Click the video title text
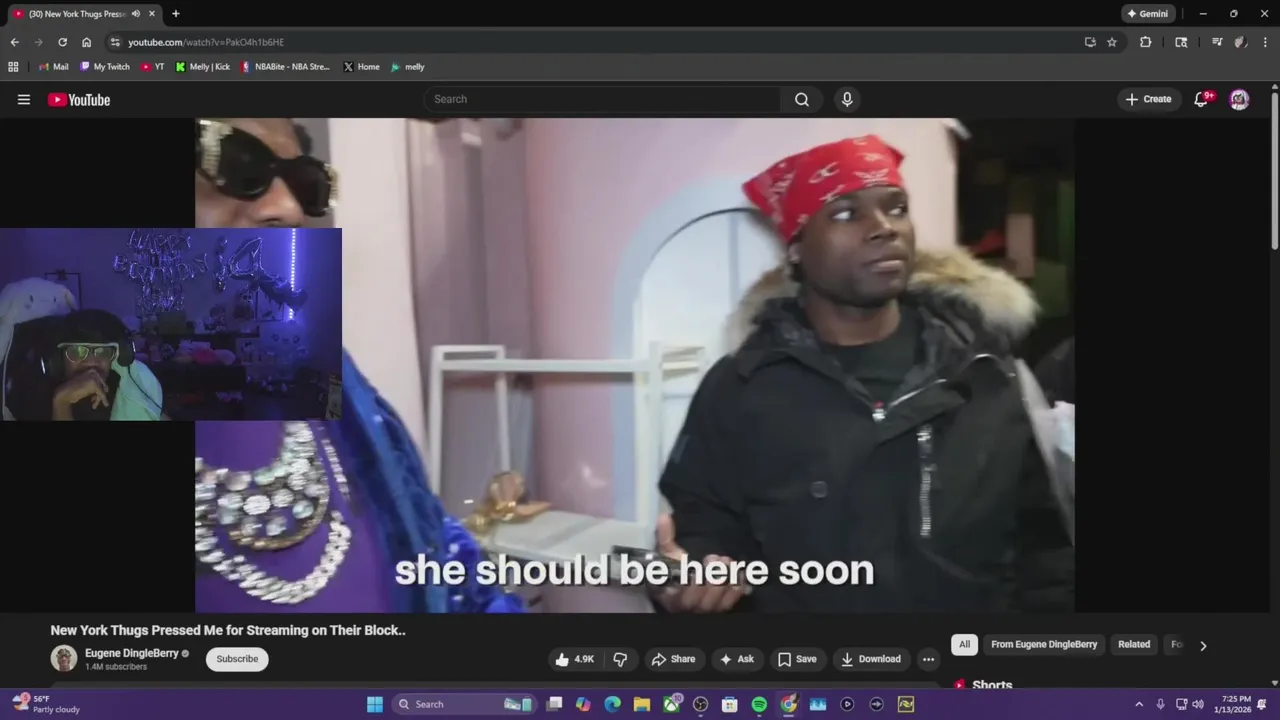The width and height of the screenshot is (1280, 720). pyautogui.click(x=228, y=630)
